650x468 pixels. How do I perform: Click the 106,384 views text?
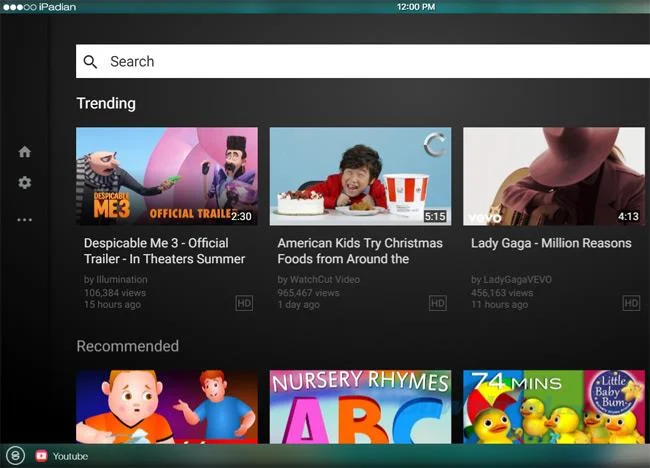115,293
